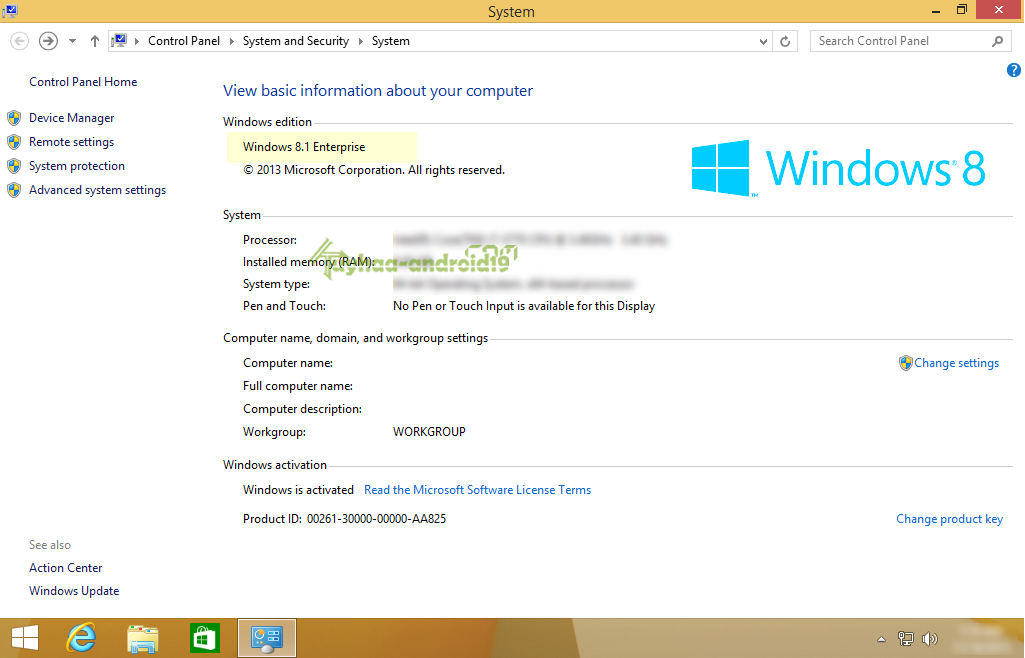Click the System window title bar icon

pos(9,10)
